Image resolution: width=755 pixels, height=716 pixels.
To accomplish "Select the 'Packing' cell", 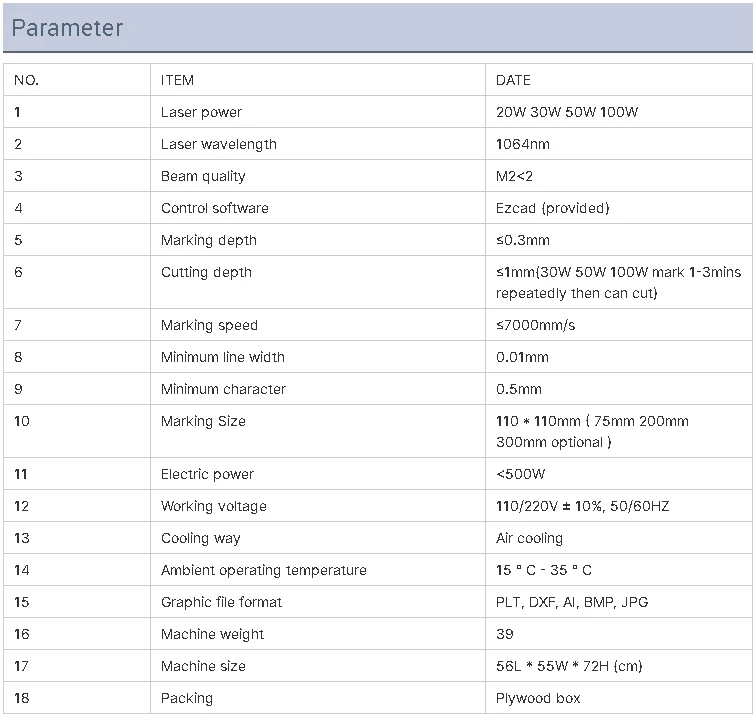I will coord(187,699).
